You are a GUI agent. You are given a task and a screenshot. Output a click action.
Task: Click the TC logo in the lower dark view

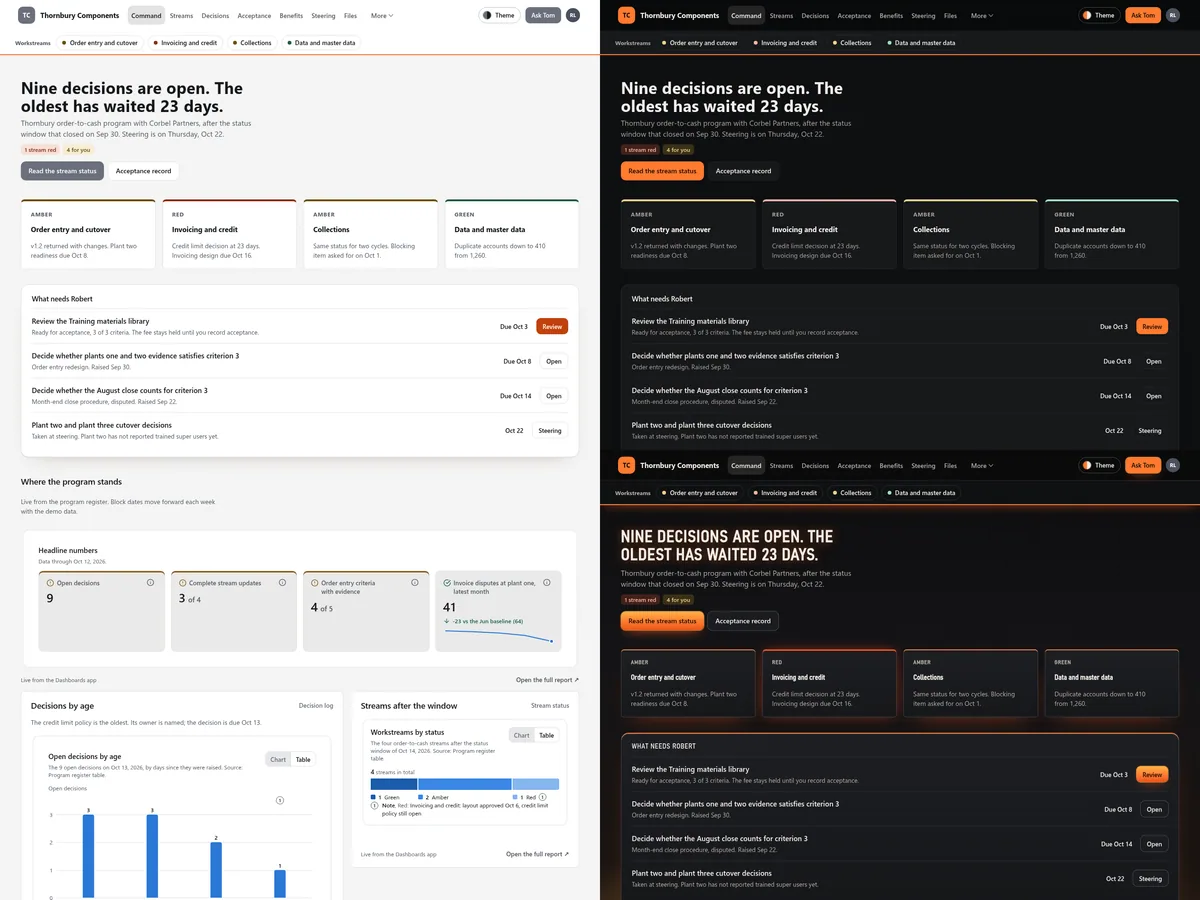click(x=626, y=465)
